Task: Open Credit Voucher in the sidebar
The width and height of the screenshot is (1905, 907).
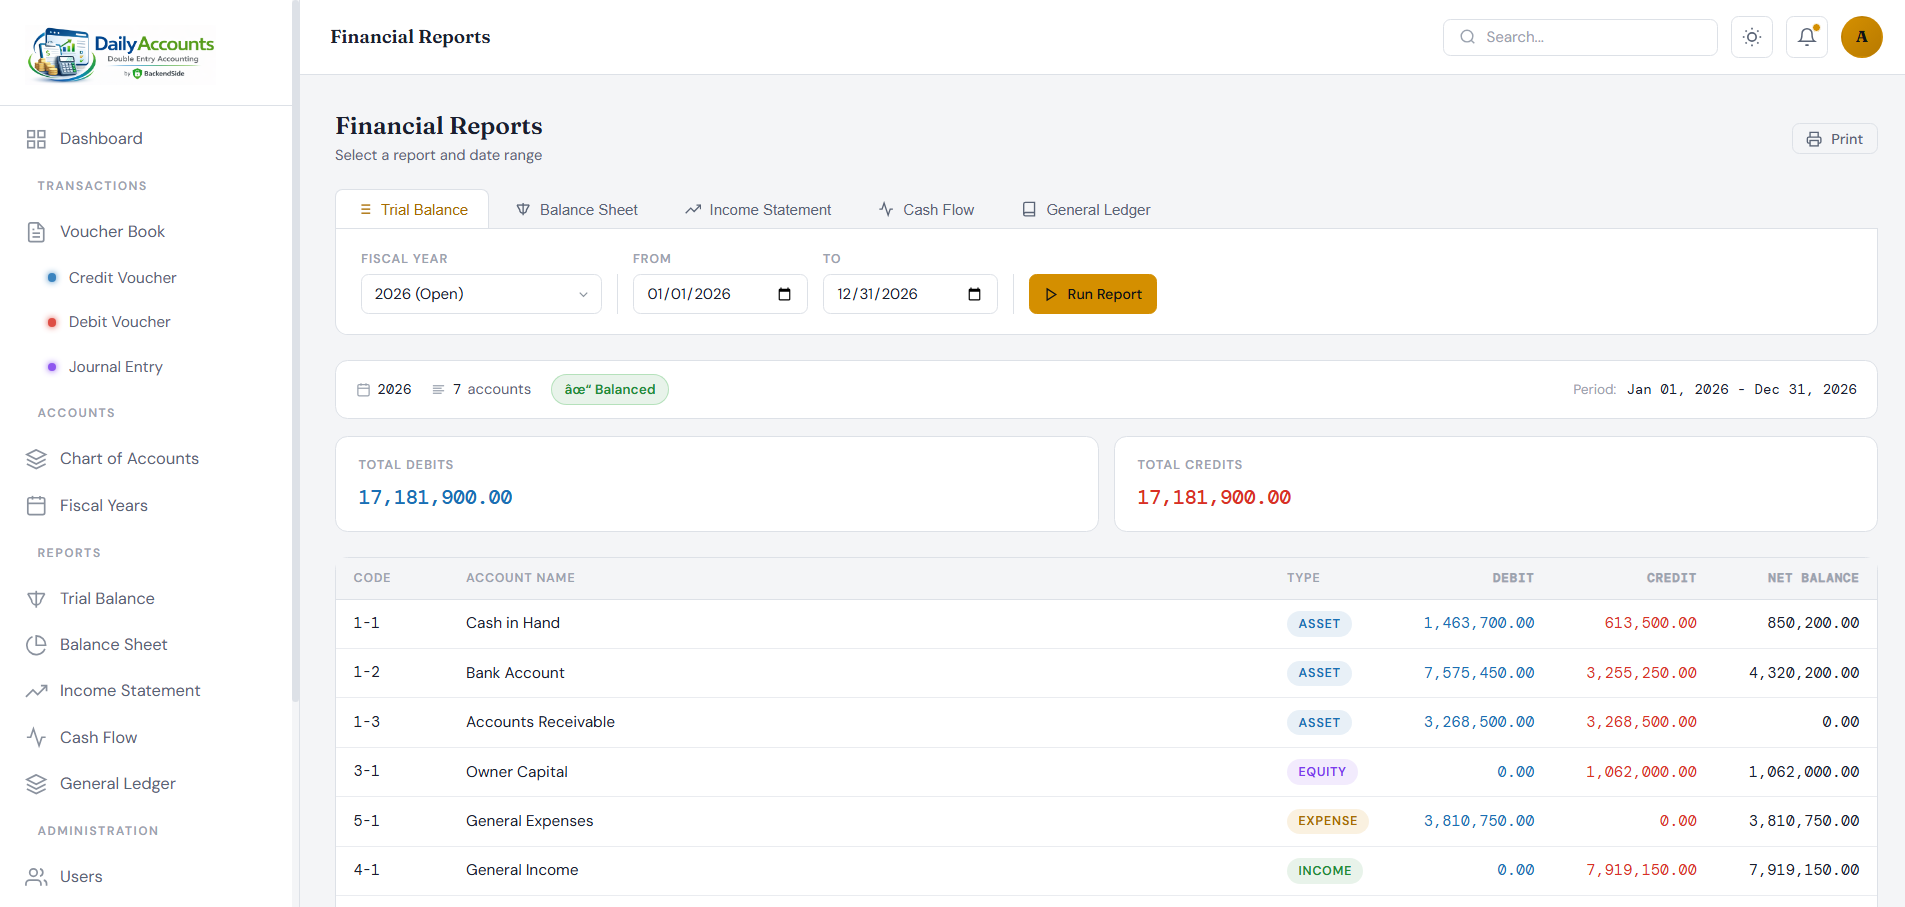Action: [x=122, y=278]
